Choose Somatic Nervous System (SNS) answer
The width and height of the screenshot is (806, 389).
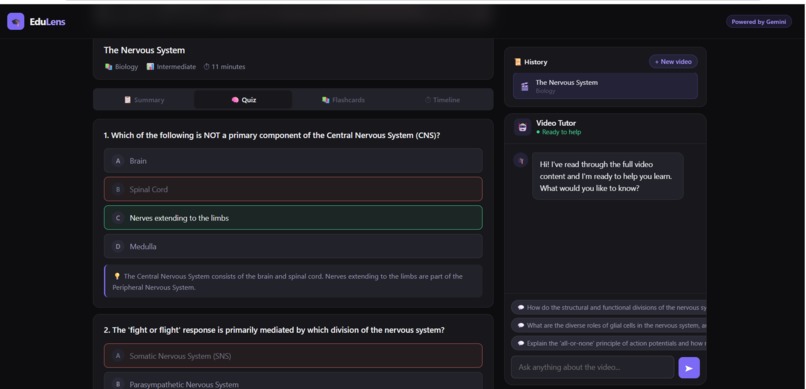pyautogui.click(x=293, y=356)
